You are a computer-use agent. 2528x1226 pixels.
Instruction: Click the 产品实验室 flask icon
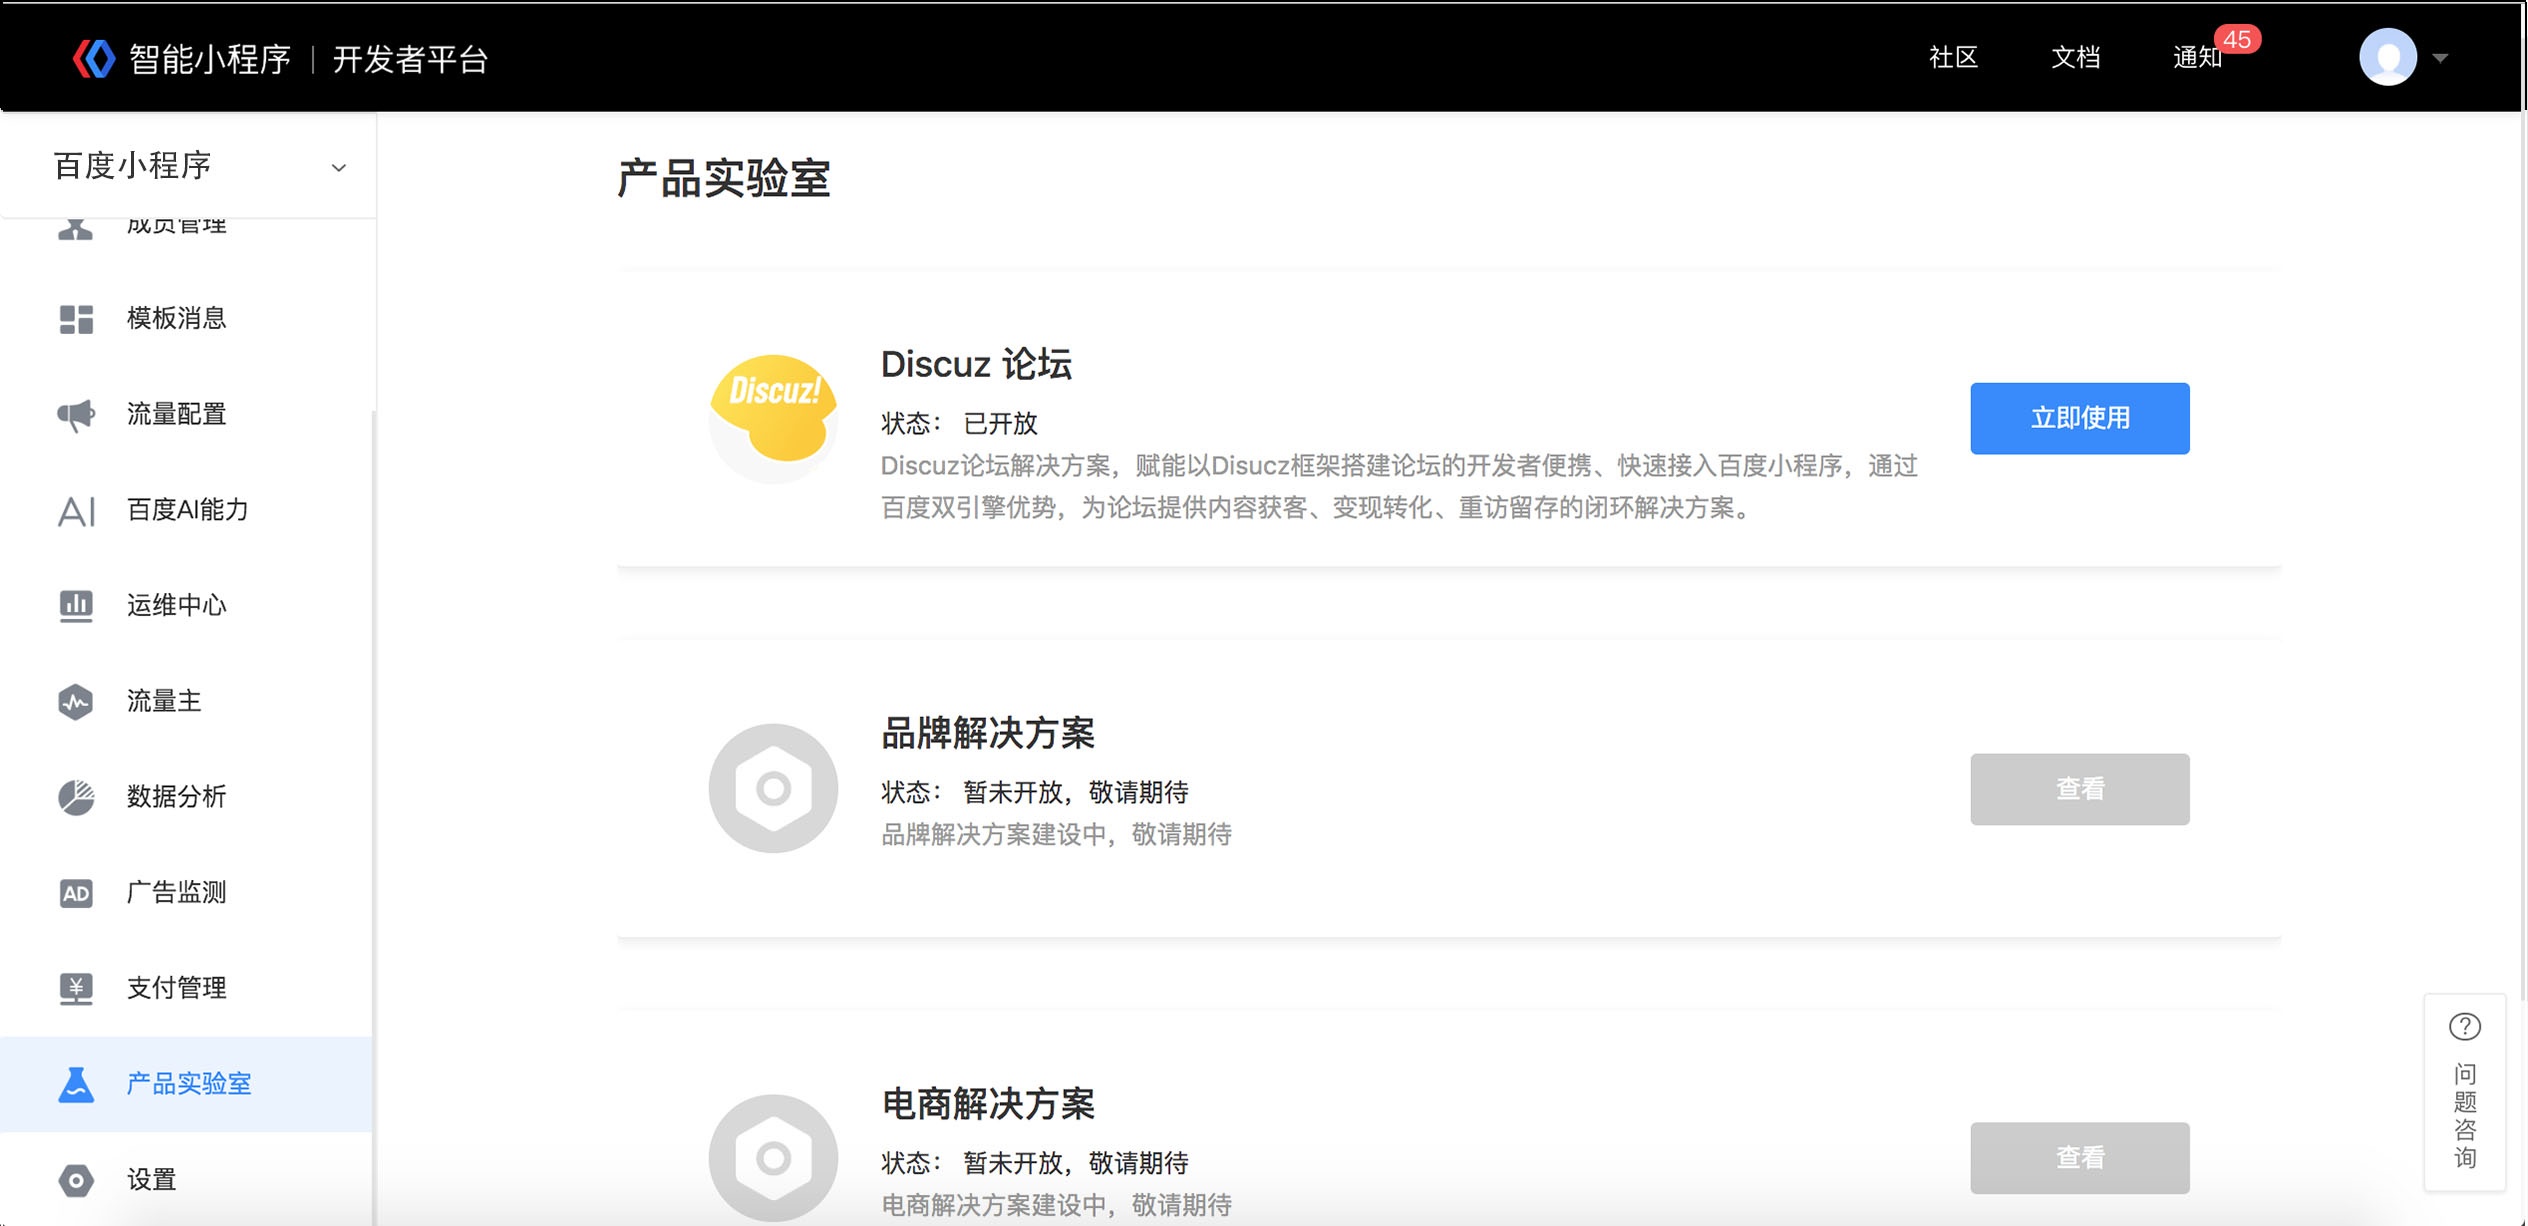pyautogui.click(x=76, y=1084)
